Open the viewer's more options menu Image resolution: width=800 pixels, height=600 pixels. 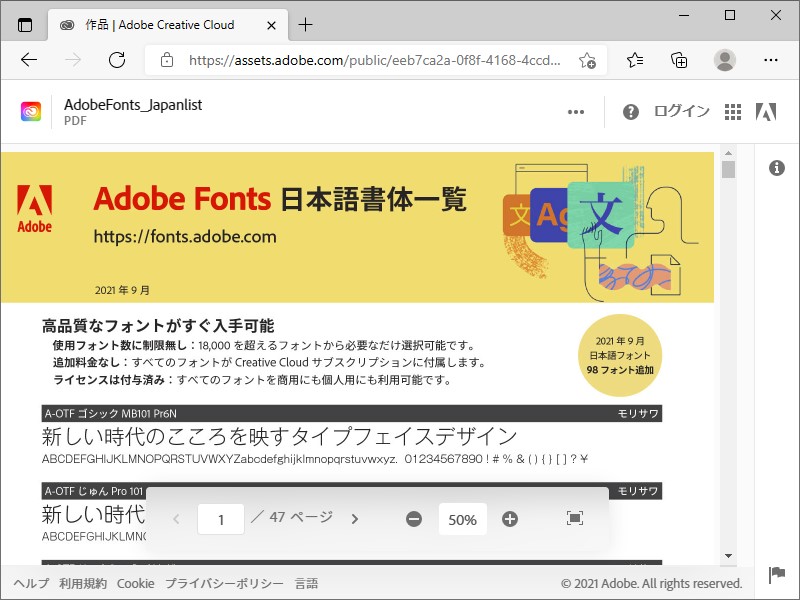click(x=575, y=111)
